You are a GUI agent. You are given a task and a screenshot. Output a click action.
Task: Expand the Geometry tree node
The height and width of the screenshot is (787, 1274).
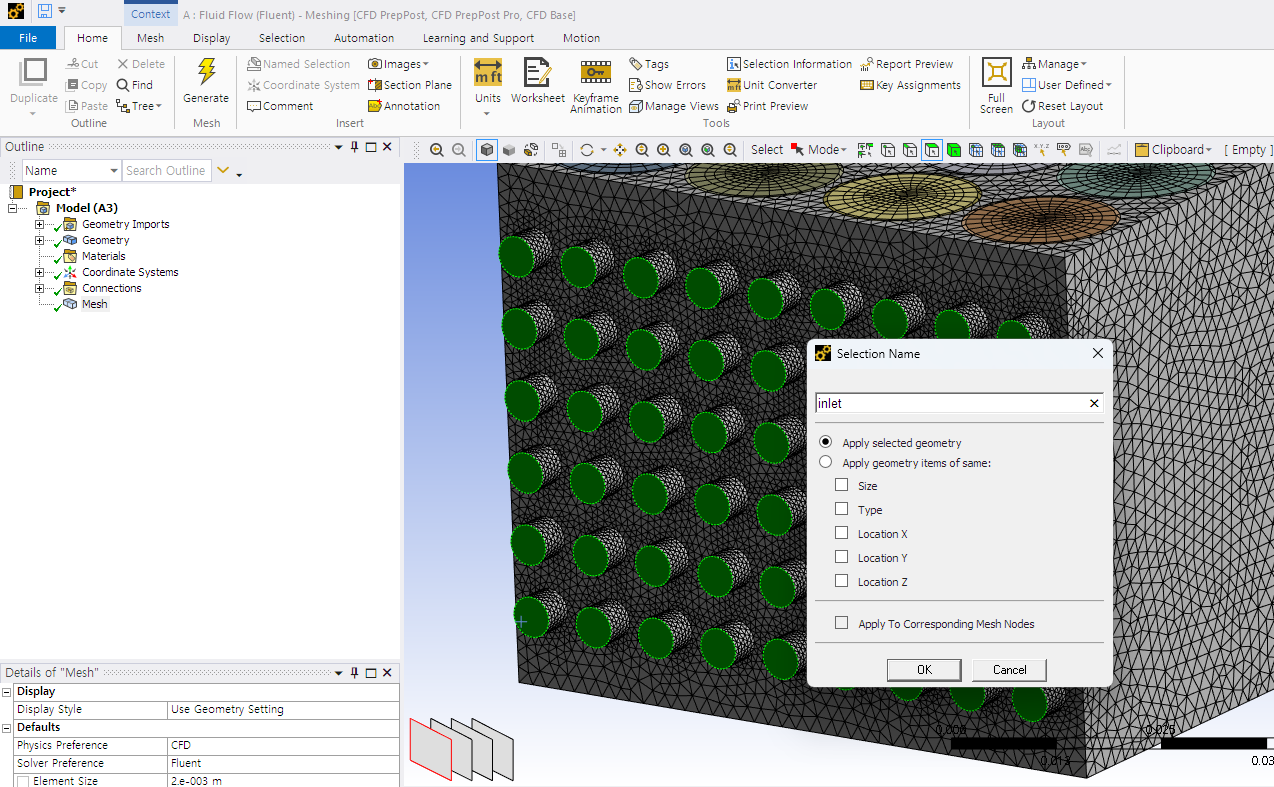[40, 240]
